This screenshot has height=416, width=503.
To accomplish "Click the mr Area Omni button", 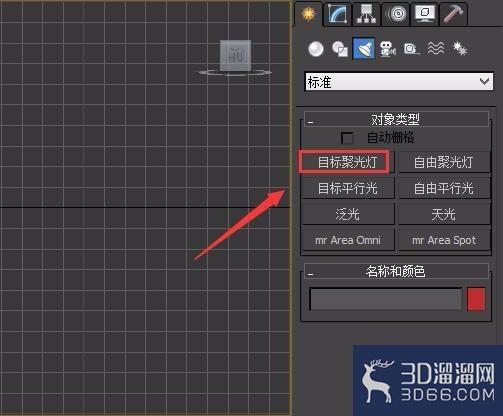I will coord(348,240).
